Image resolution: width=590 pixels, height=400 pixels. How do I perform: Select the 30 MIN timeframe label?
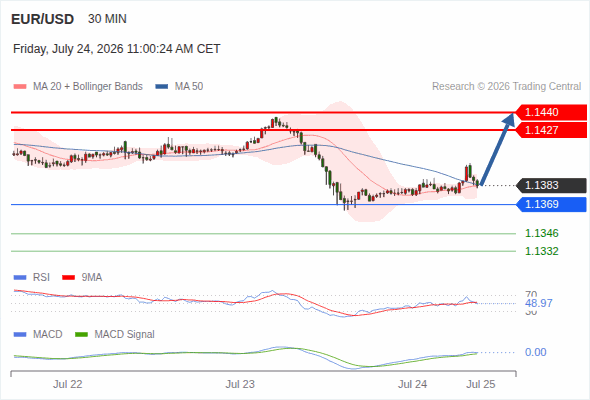[x=107, y=19]
